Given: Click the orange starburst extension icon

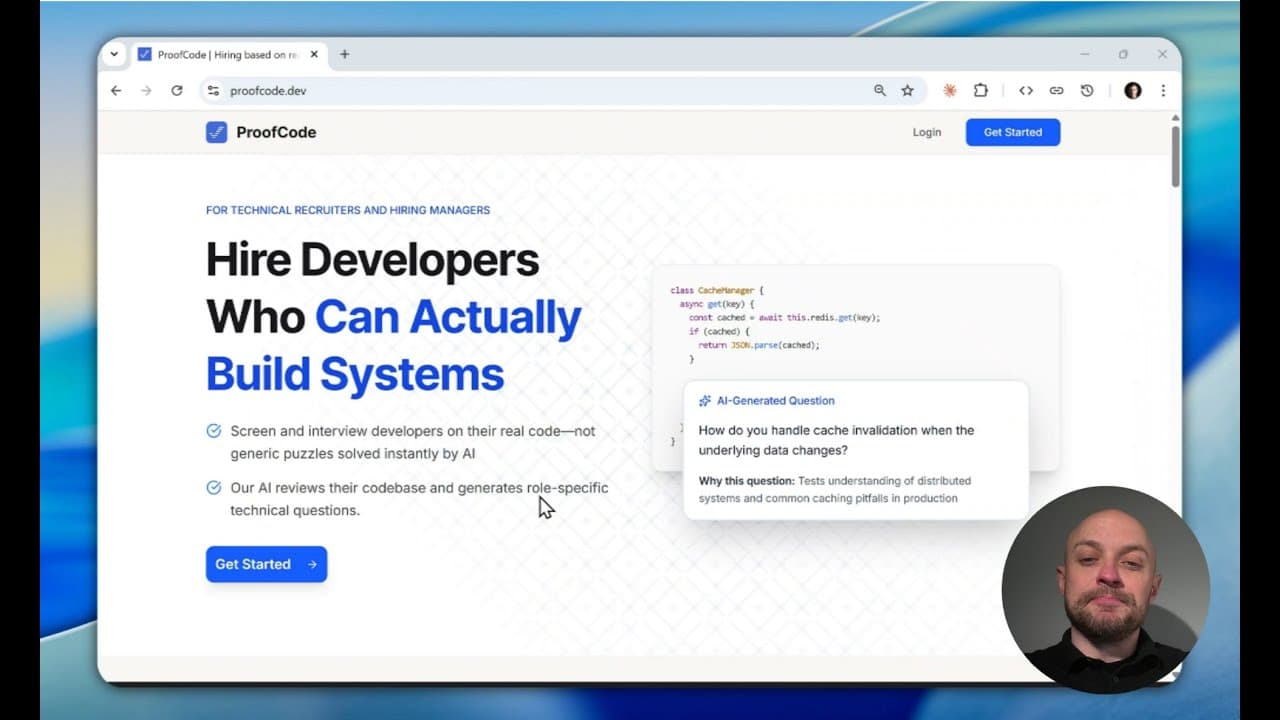Looking at the screenshot, I should (948, 90).
